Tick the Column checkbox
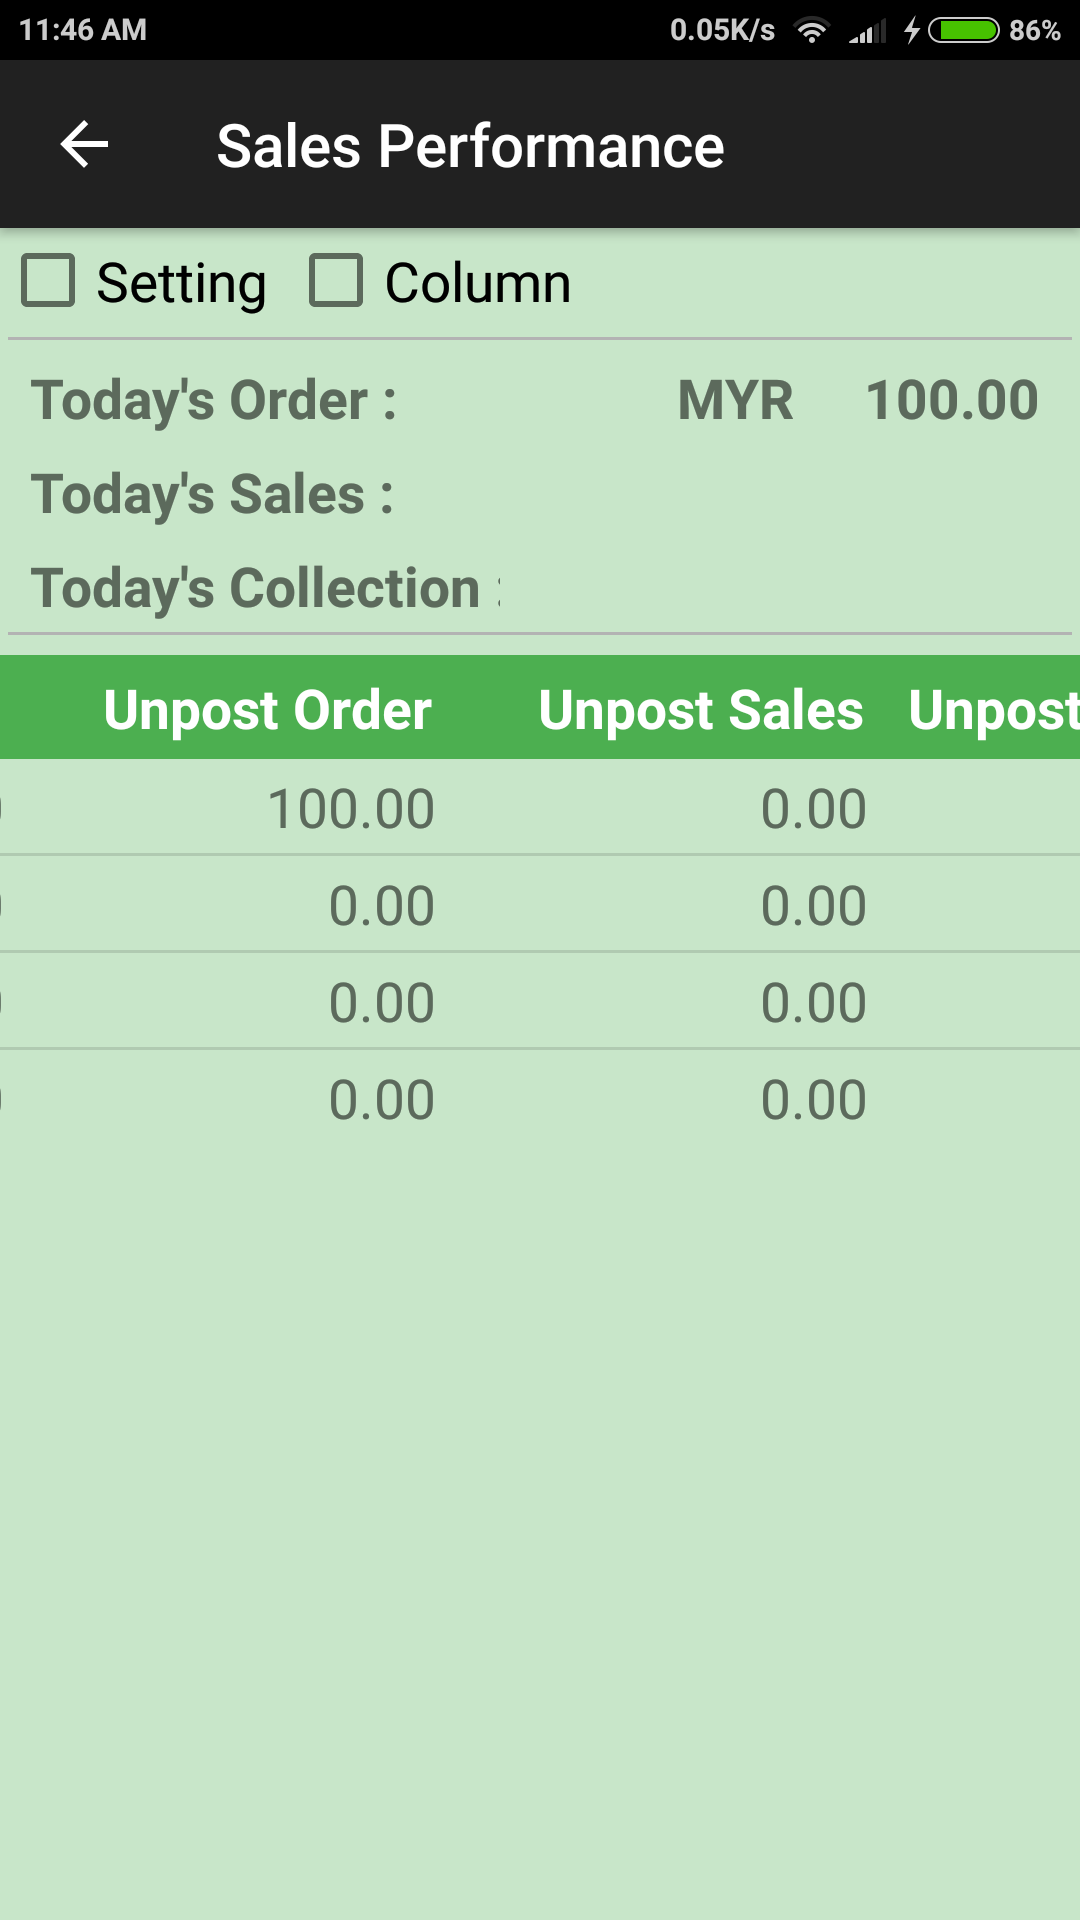The image size is (1080, 1920). [336, 280]
